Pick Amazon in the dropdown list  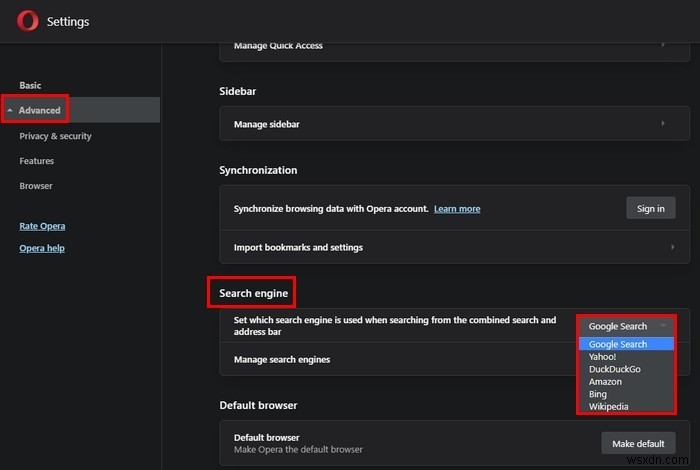(x=605, y=382)
